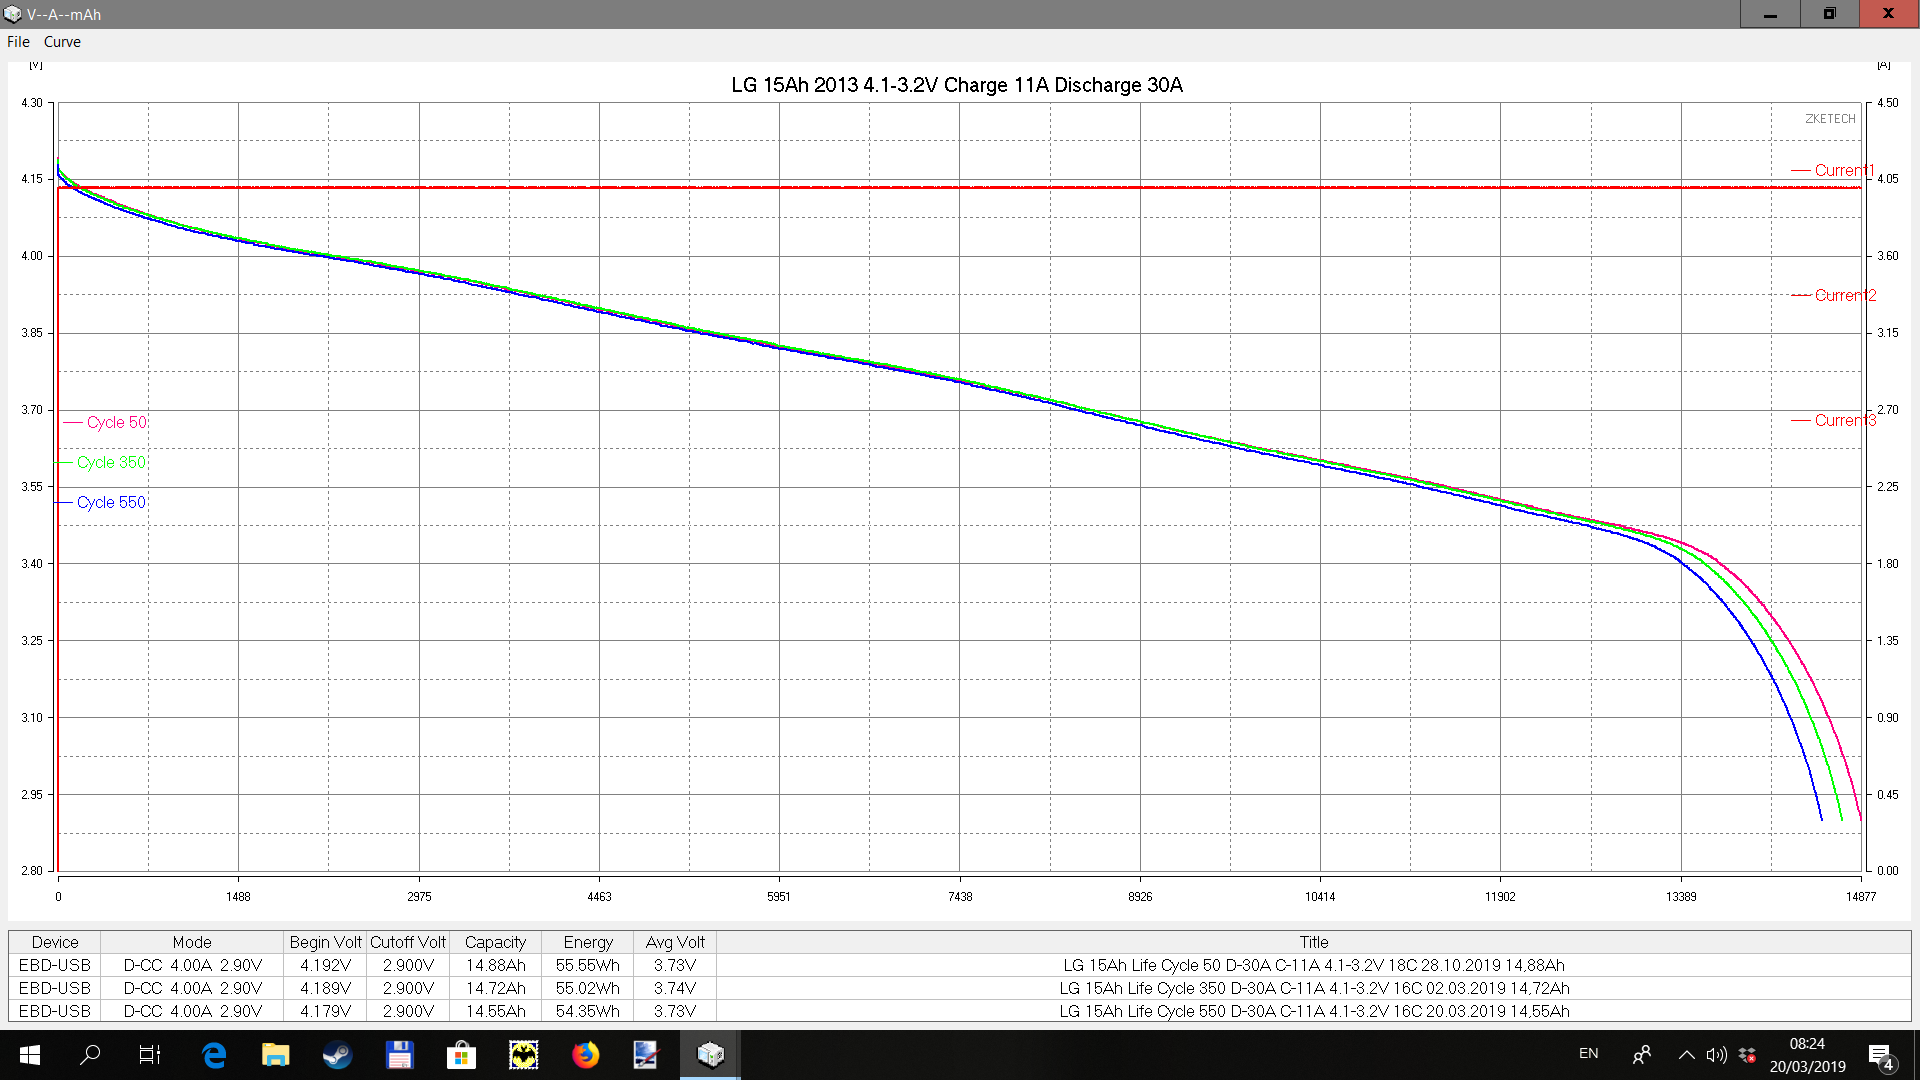Open Task View in taskbar
1920x1080 pixels.
150,1054
